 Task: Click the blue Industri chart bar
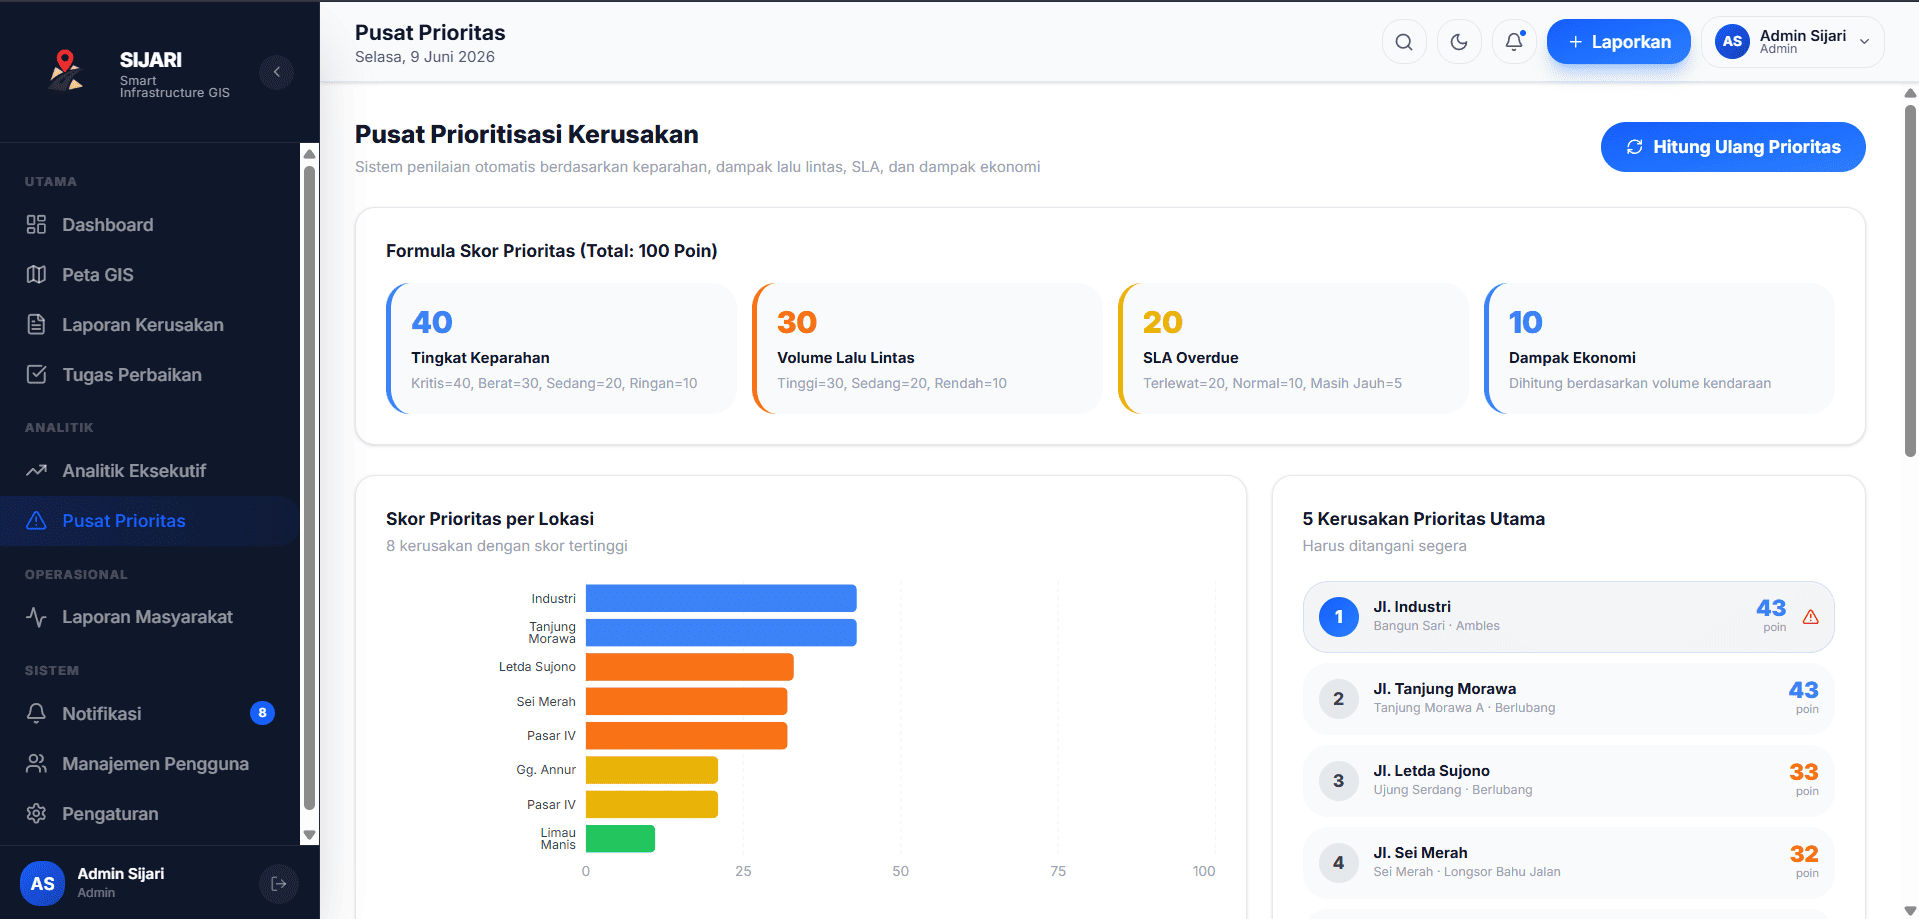(721, 598)
